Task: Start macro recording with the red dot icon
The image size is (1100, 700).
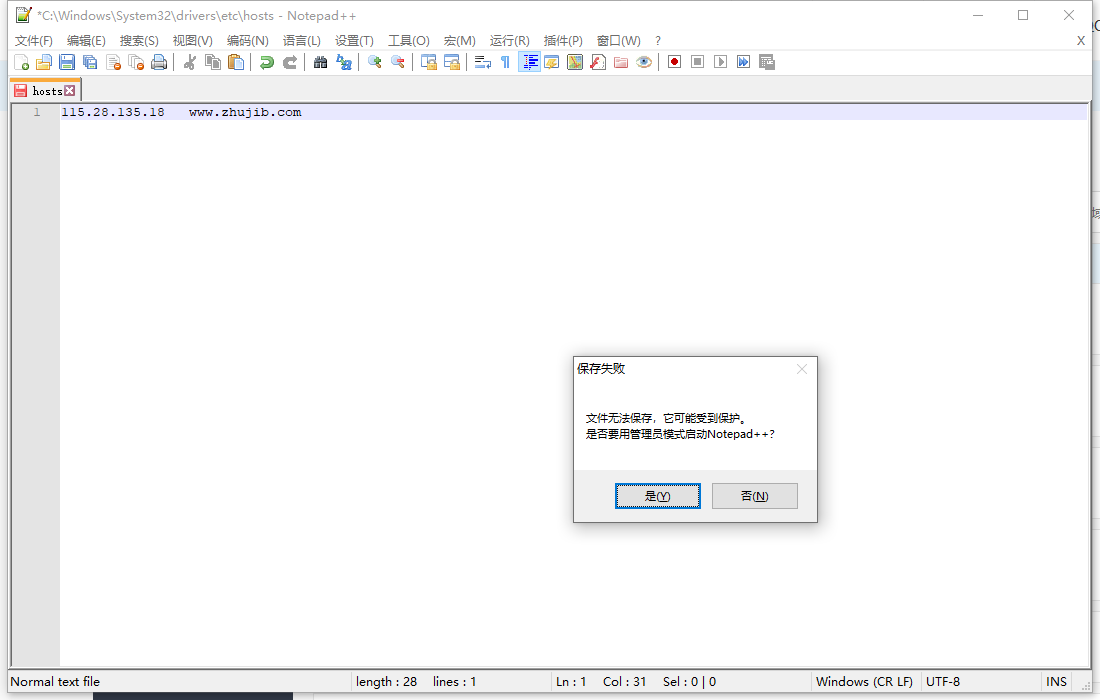Action: click(675, 62)
